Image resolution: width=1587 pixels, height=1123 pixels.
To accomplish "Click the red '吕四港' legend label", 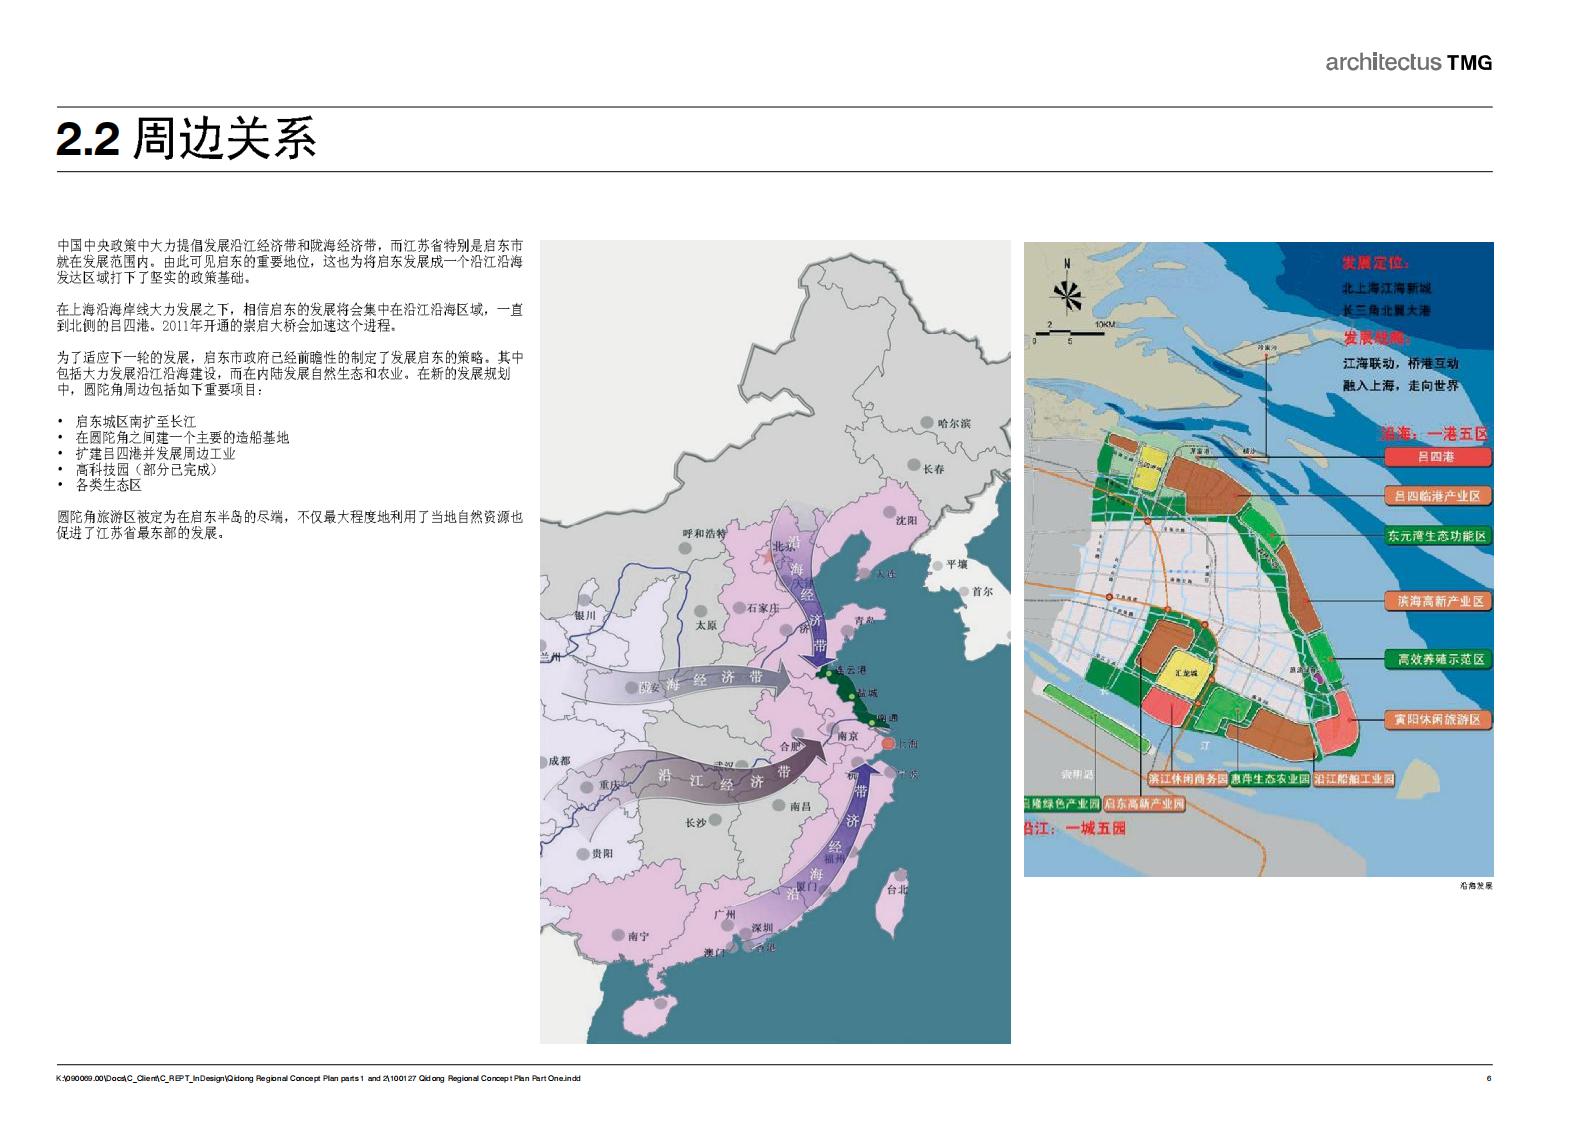I will (1437, 457).
